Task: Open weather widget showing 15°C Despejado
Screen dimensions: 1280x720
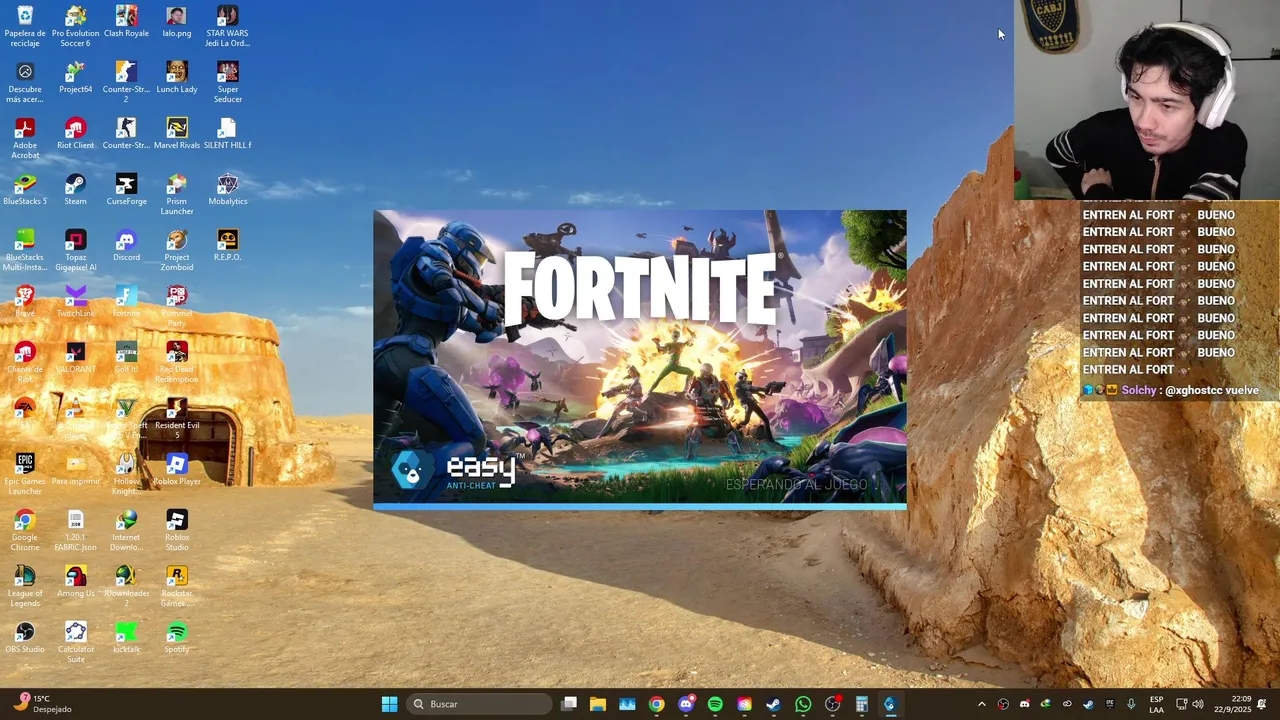Action: [x=45, y=704]
